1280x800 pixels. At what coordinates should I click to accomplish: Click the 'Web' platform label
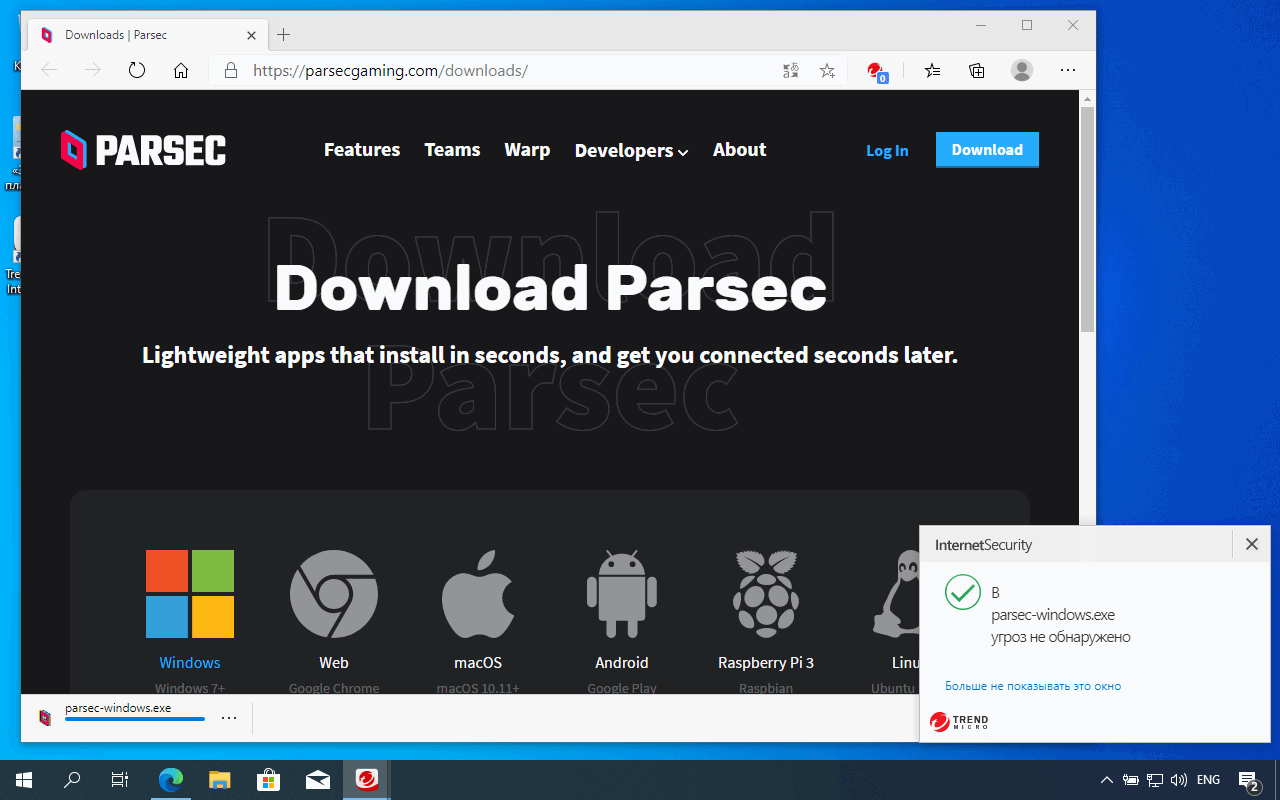(334, 663)
